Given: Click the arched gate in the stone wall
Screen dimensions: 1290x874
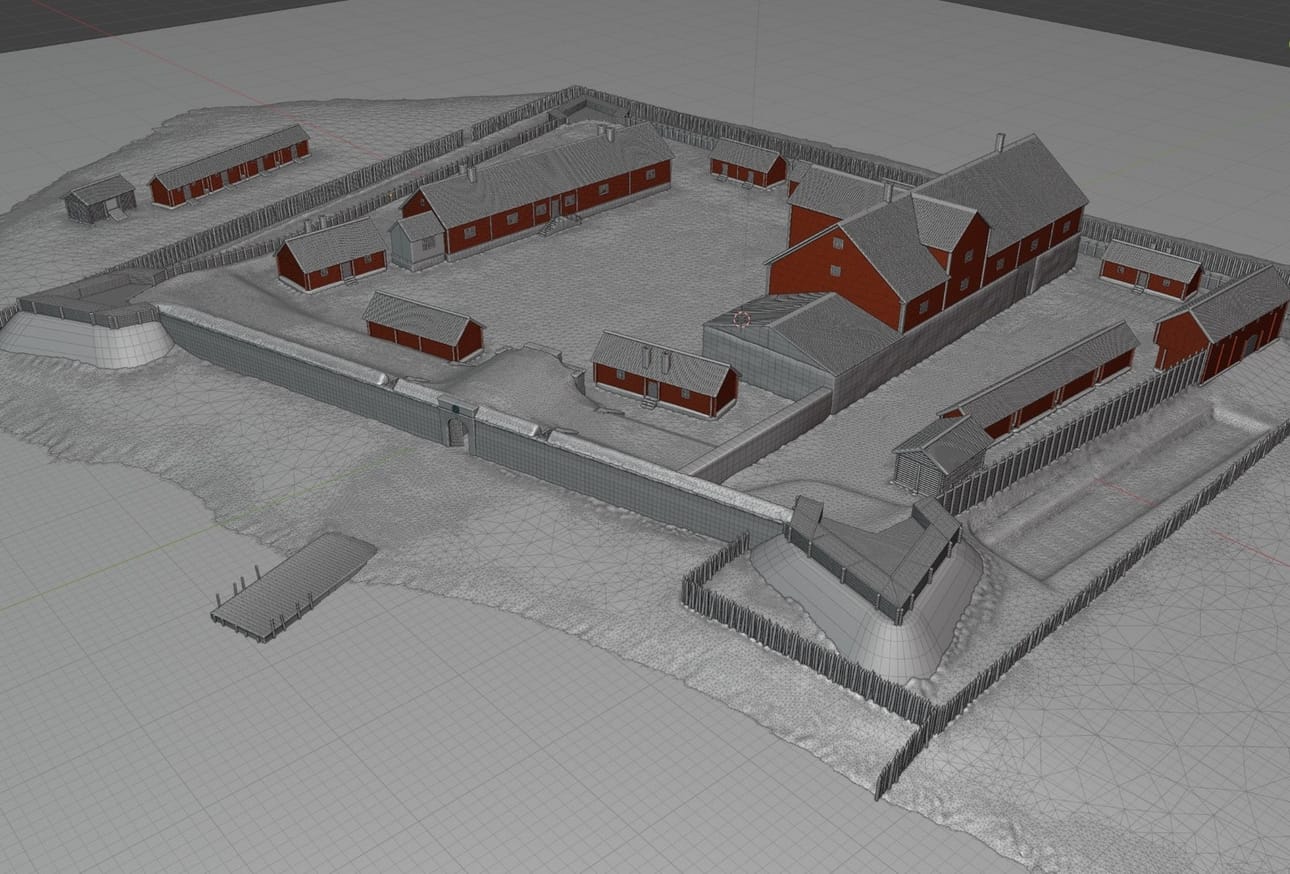Looking at the screenshot, I should (x=457, y=430).
